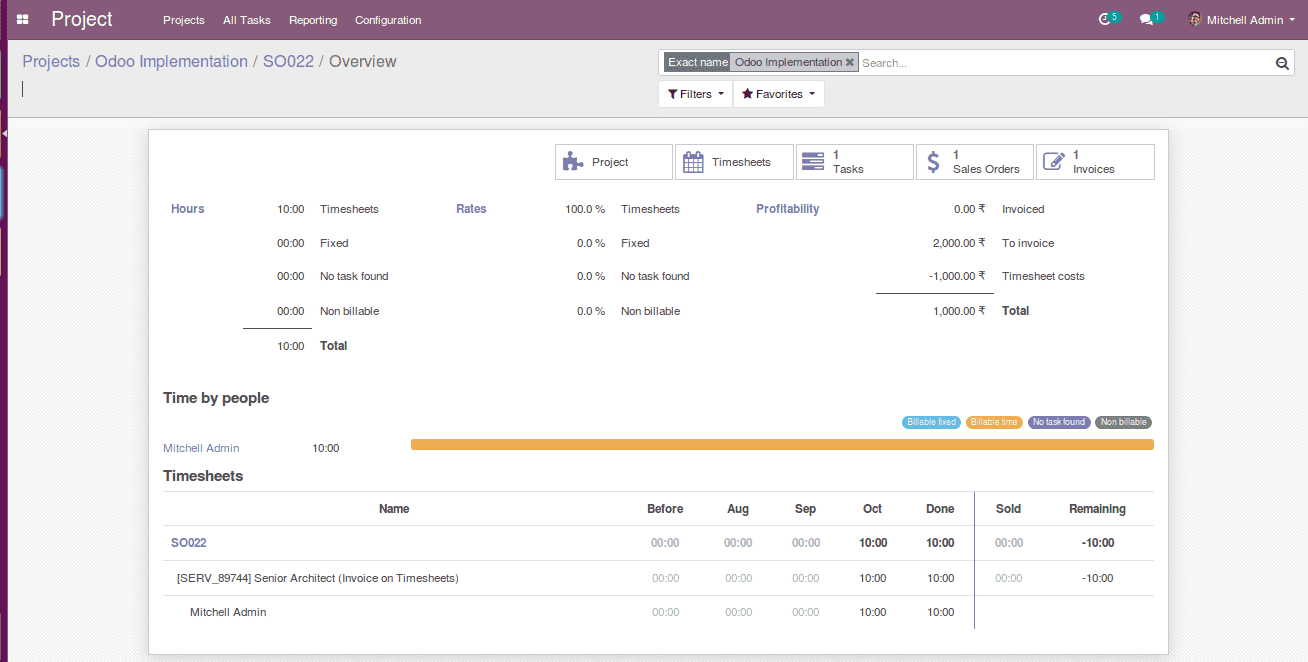Open the Projects menu
This screenshot has height=662, width=1308.
click(184, 20)
